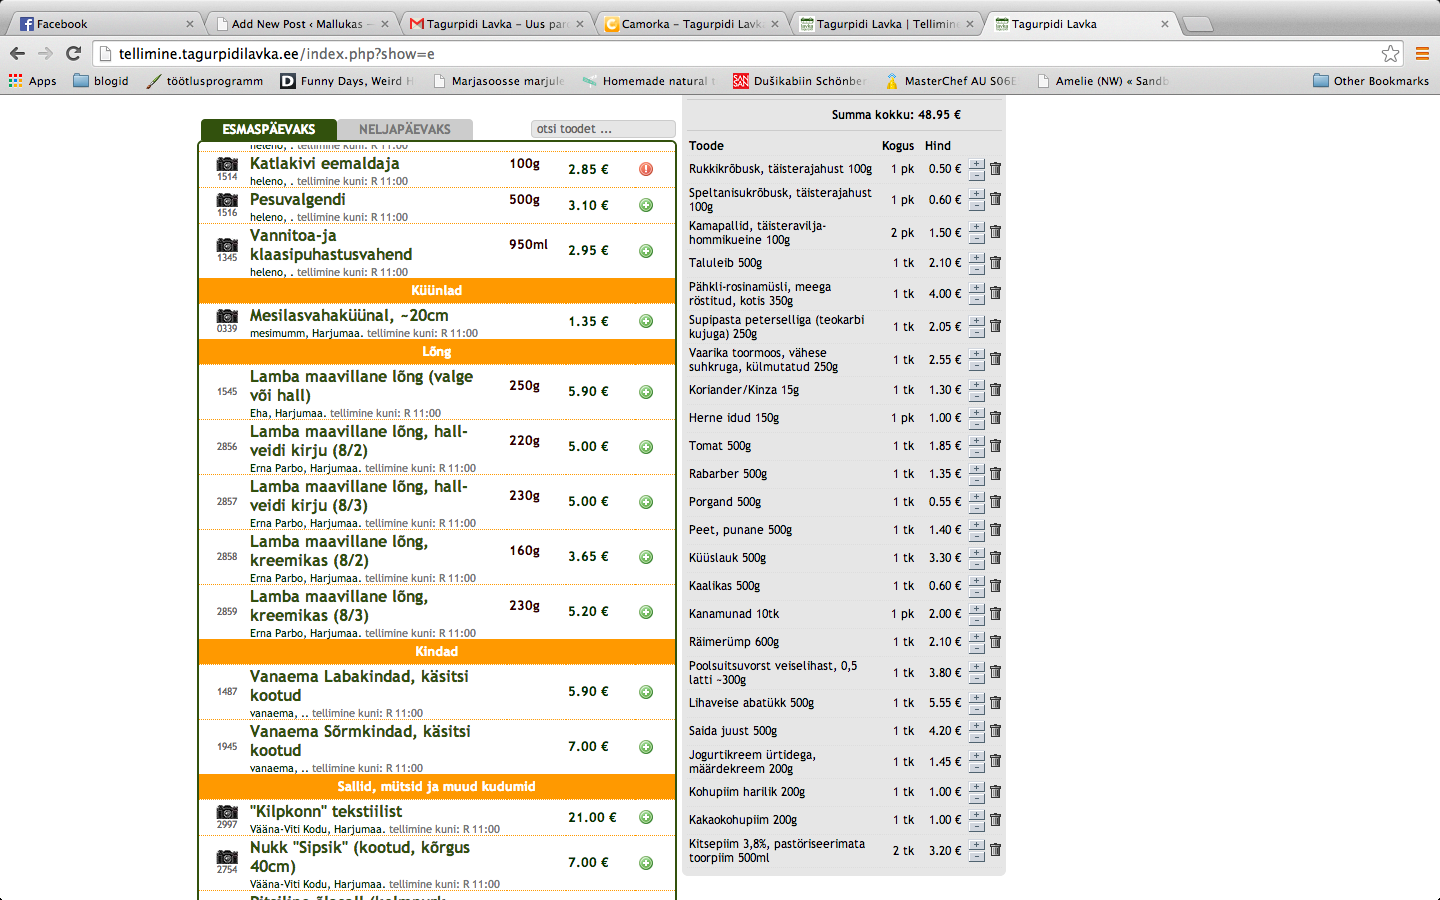Viewport: 1440px width, 900px height.
Task: Open the blogid bookmarks folder
Action: click(101, 81)
